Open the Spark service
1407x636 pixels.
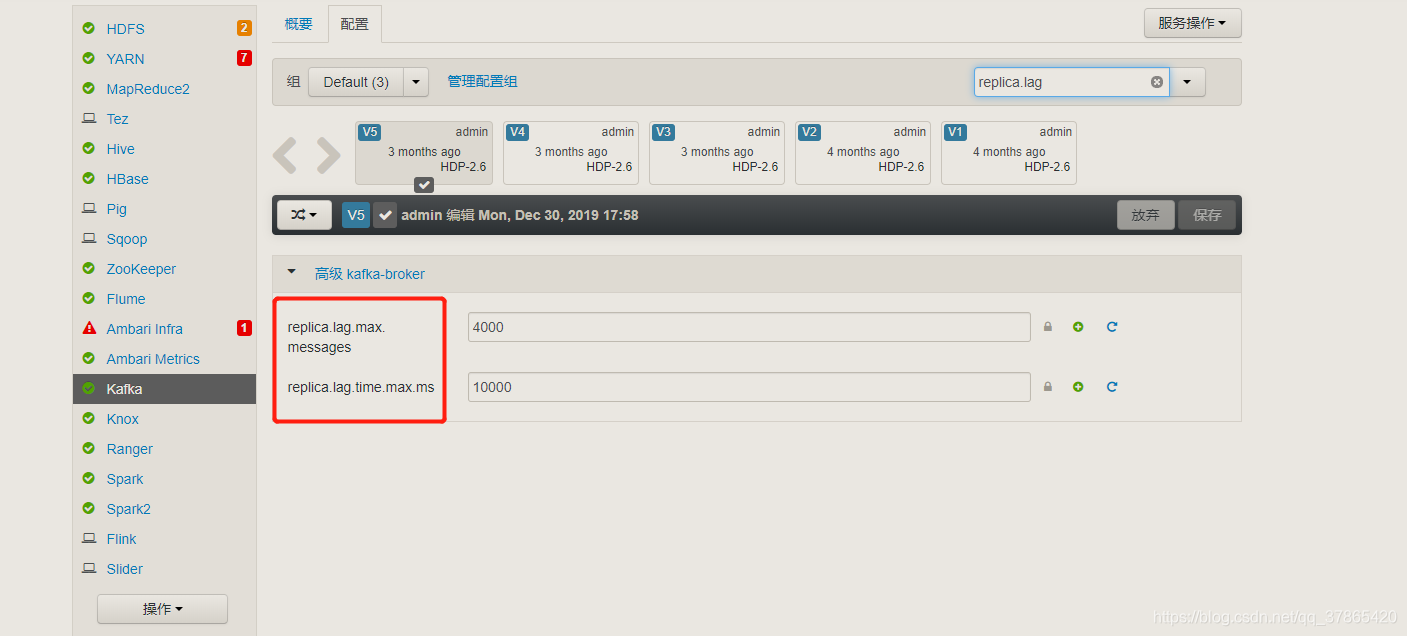(x=125, y=479)
